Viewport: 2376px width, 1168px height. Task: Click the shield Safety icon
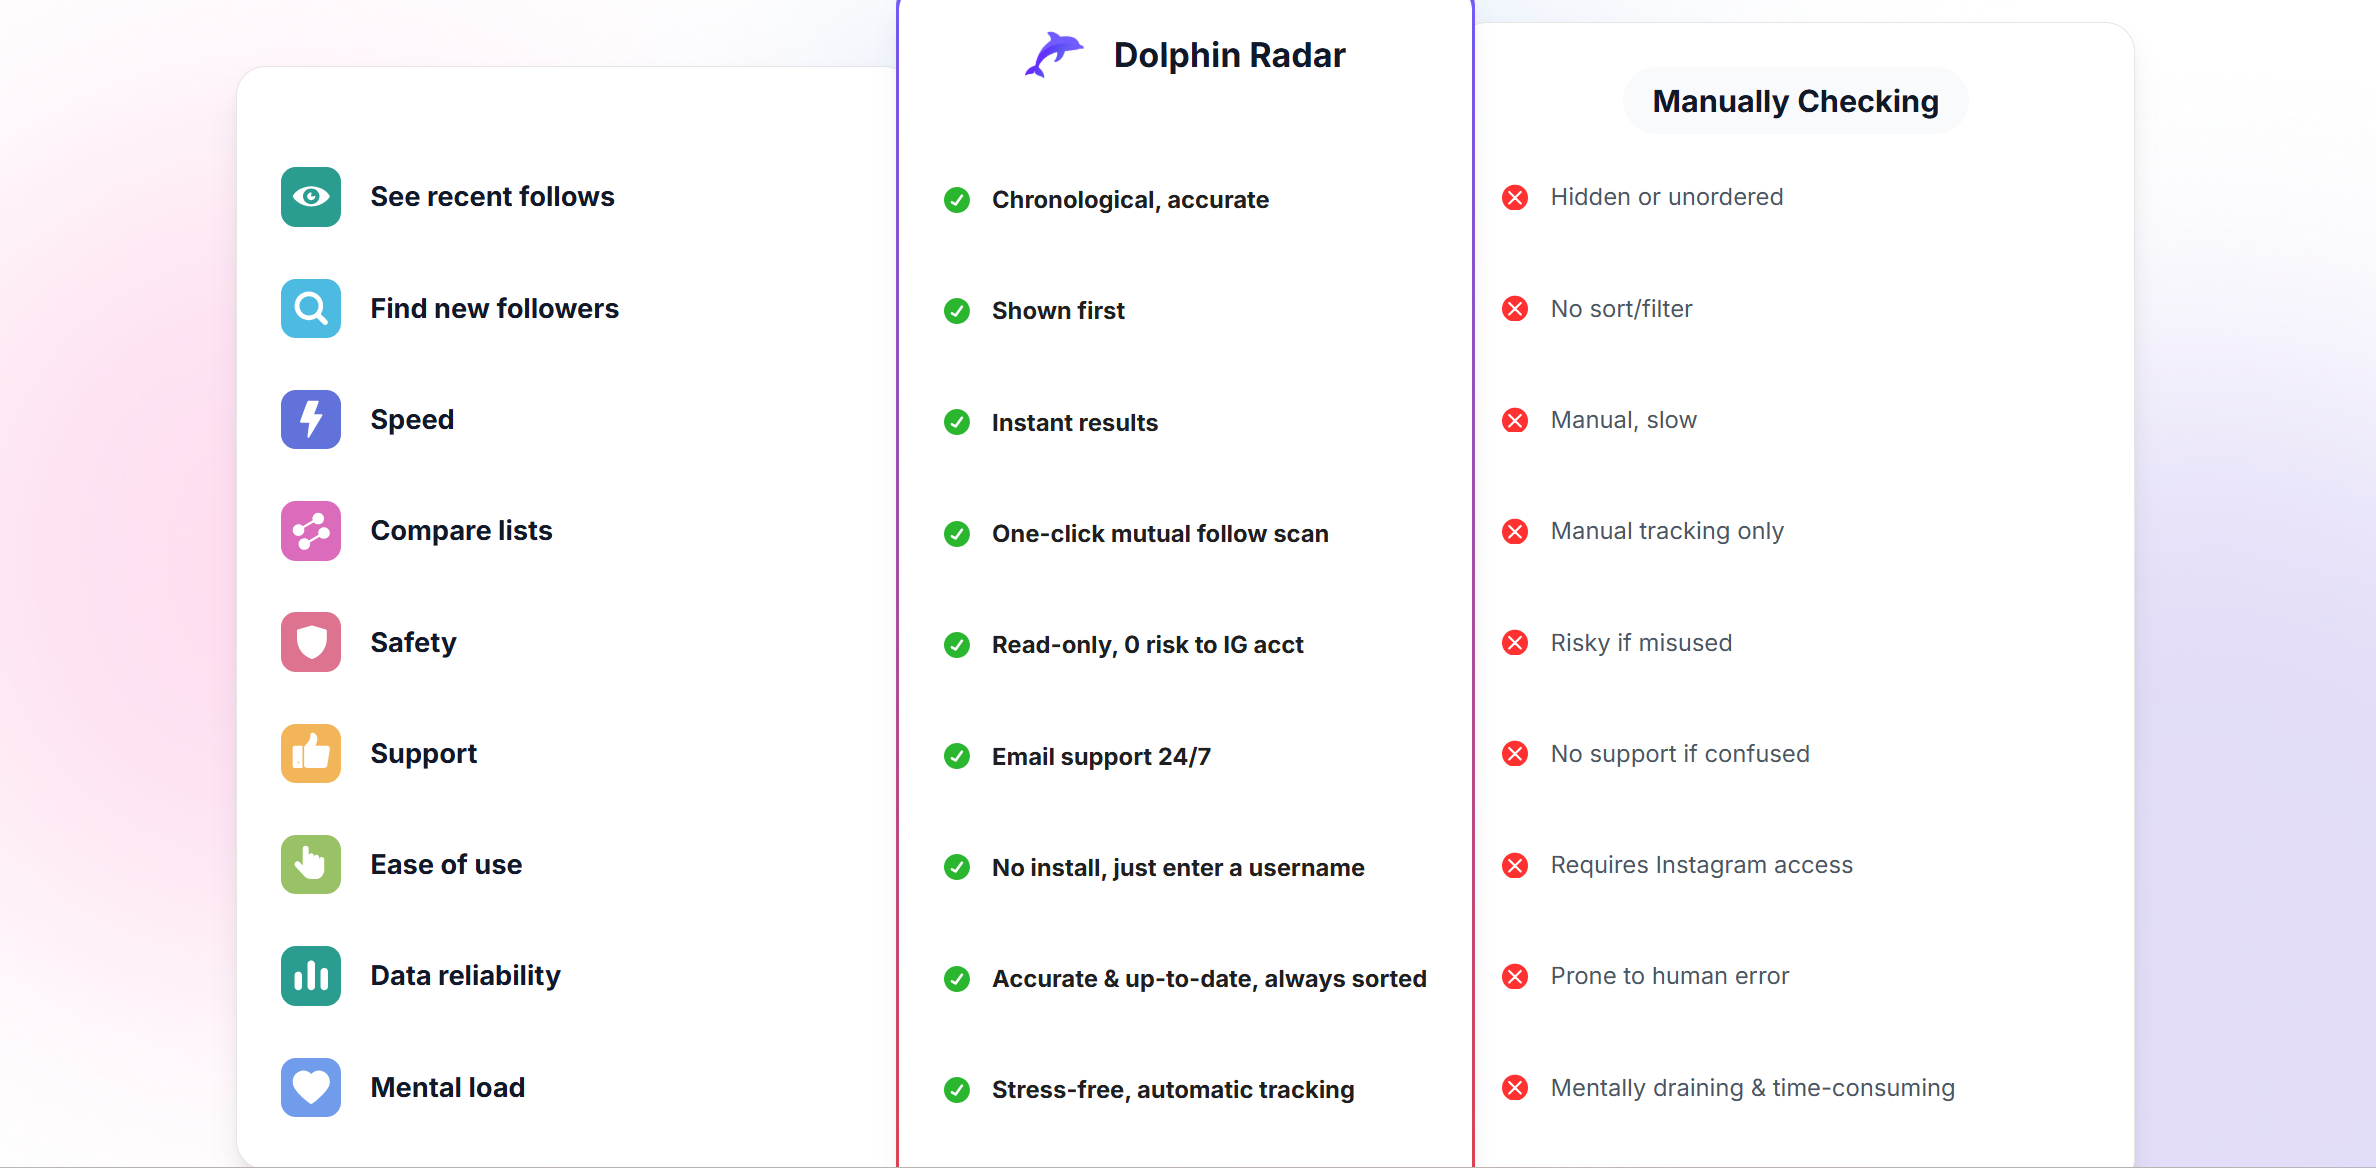[310, 642]
